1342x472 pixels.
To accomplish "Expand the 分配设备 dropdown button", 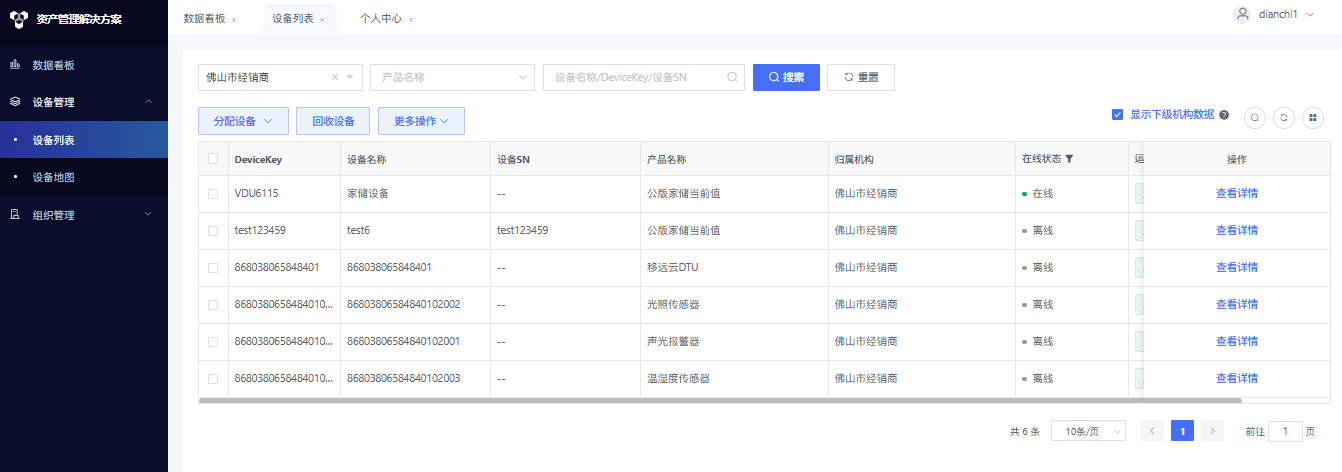I will coord(243,121).
